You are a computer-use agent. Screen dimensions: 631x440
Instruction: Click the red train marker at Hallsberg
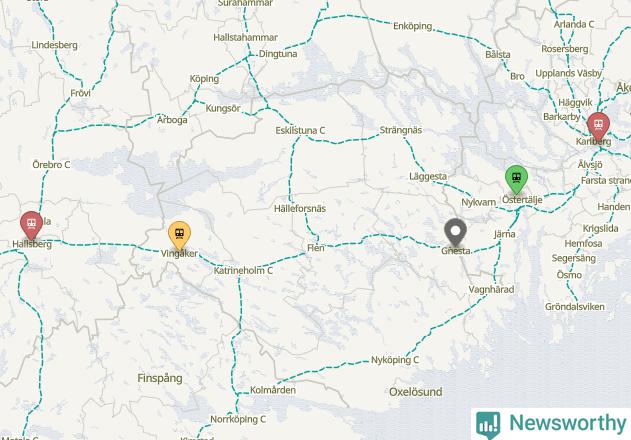[x=31, y=225]
